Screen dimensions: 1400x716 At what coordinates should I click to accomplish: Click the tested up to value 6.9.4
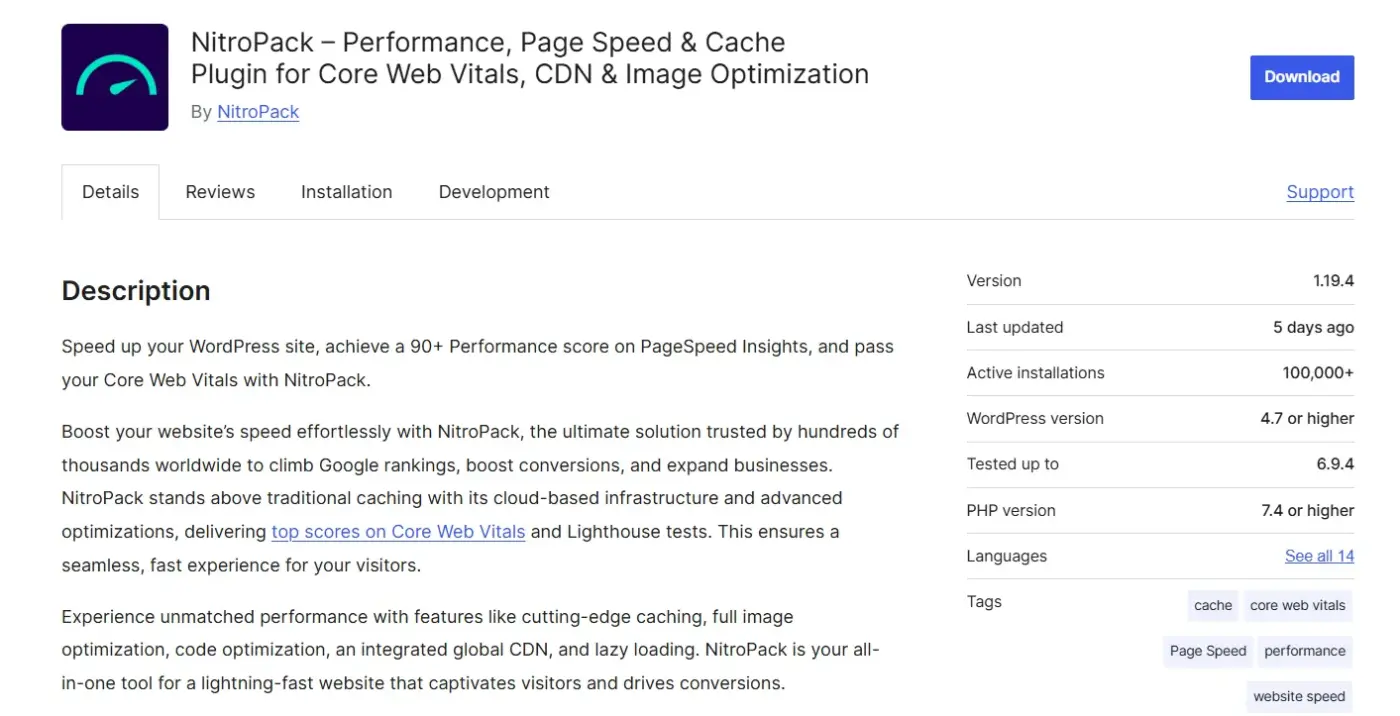(1335, 464)
